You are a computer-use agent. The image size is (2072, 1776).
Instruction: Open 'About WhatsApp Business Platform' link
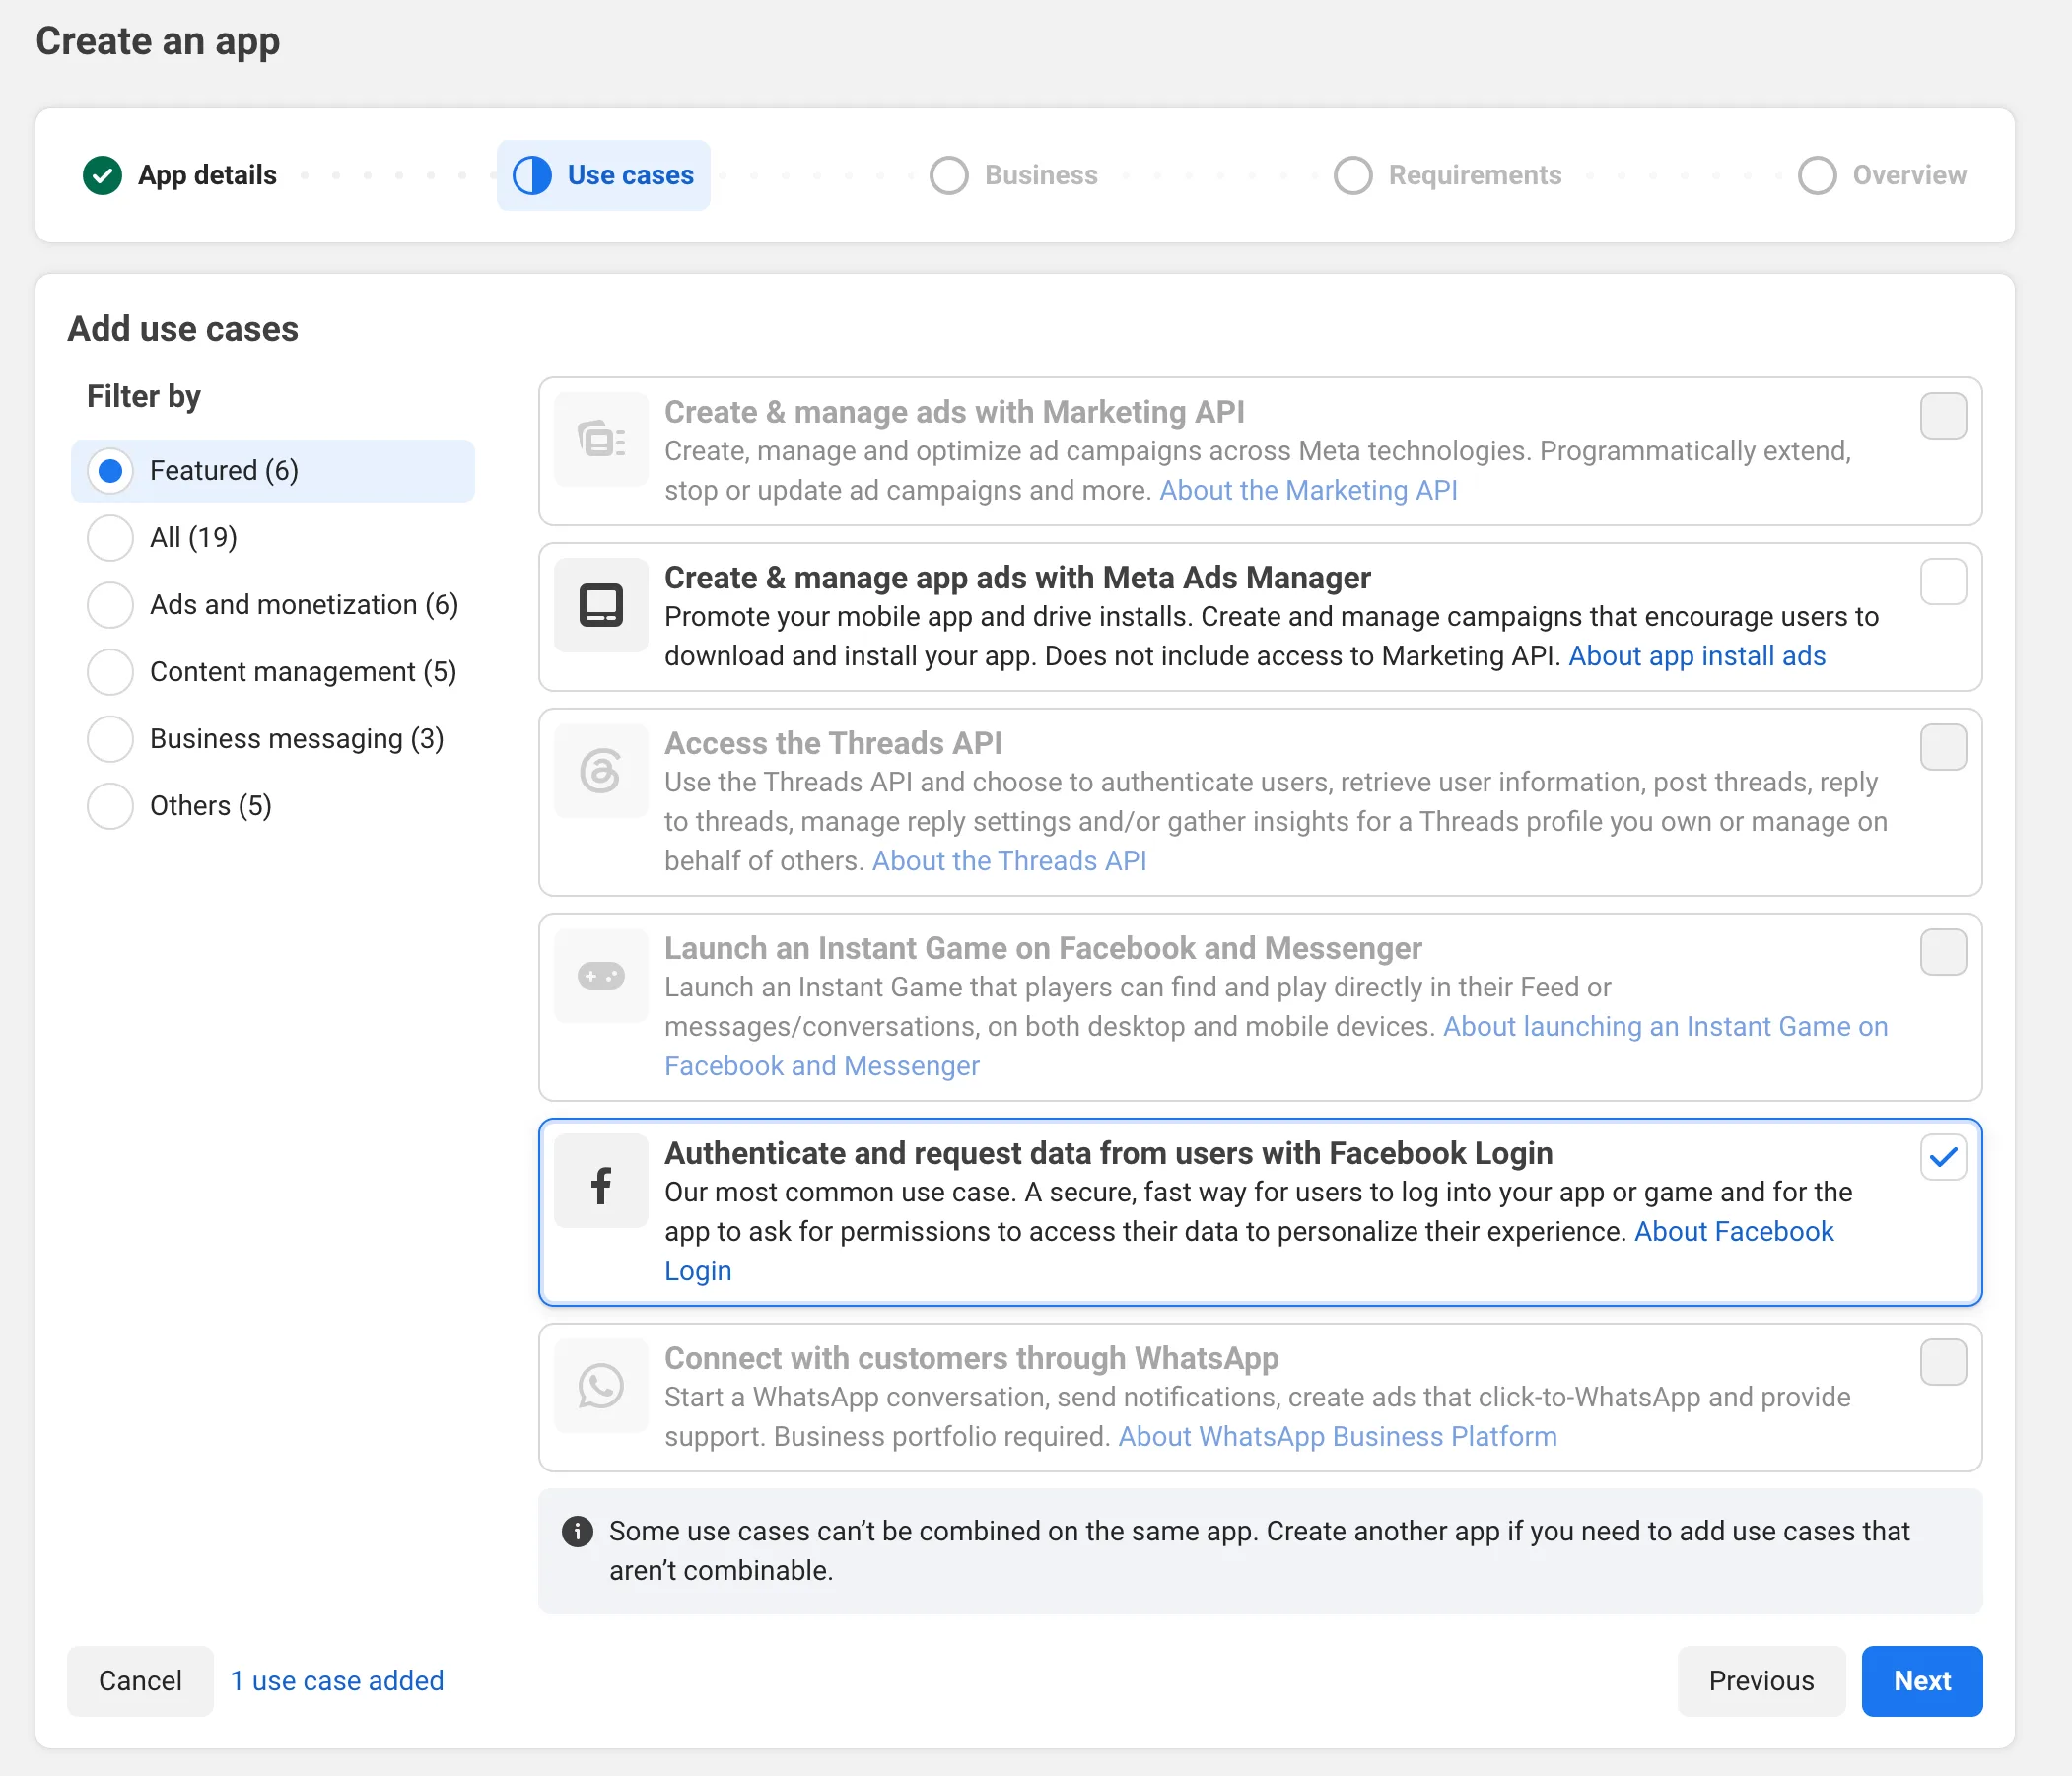(1337, 1437)
